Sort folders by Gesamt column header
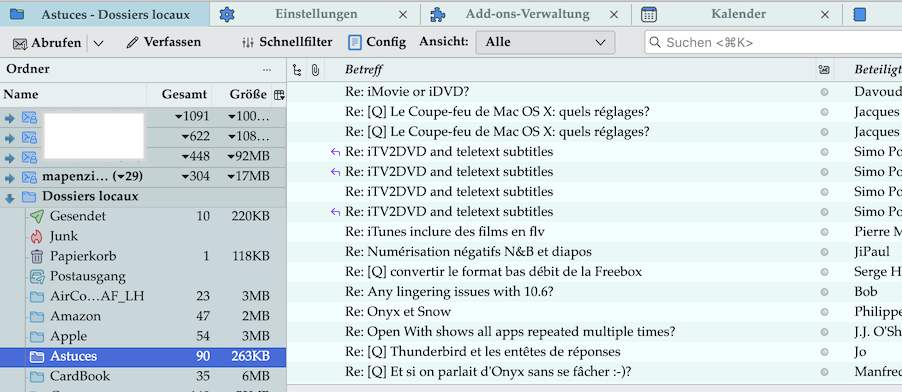Viewport: 902px width, 392px height. click(x=179, y=94)
